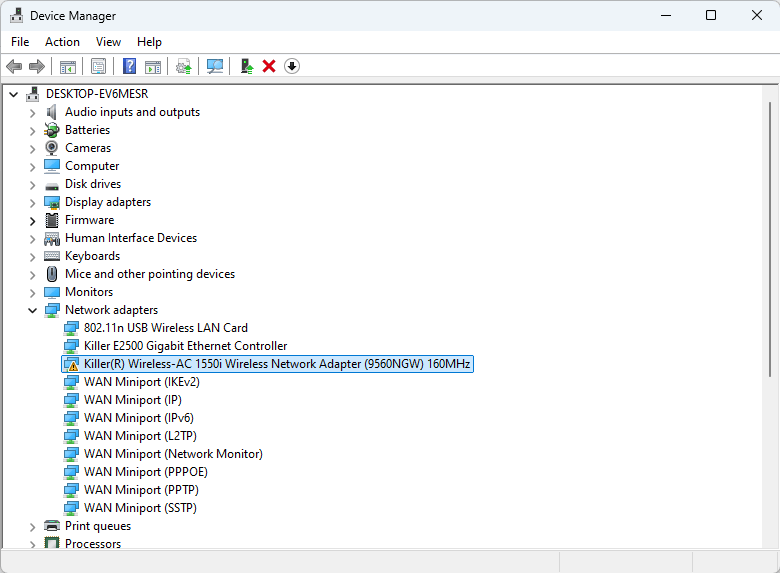Select Killer(R) Wireless-AC 1550i adapter entry
This screenshot has height=573, width=780.
pyautogui.click(x=277, y=364)
